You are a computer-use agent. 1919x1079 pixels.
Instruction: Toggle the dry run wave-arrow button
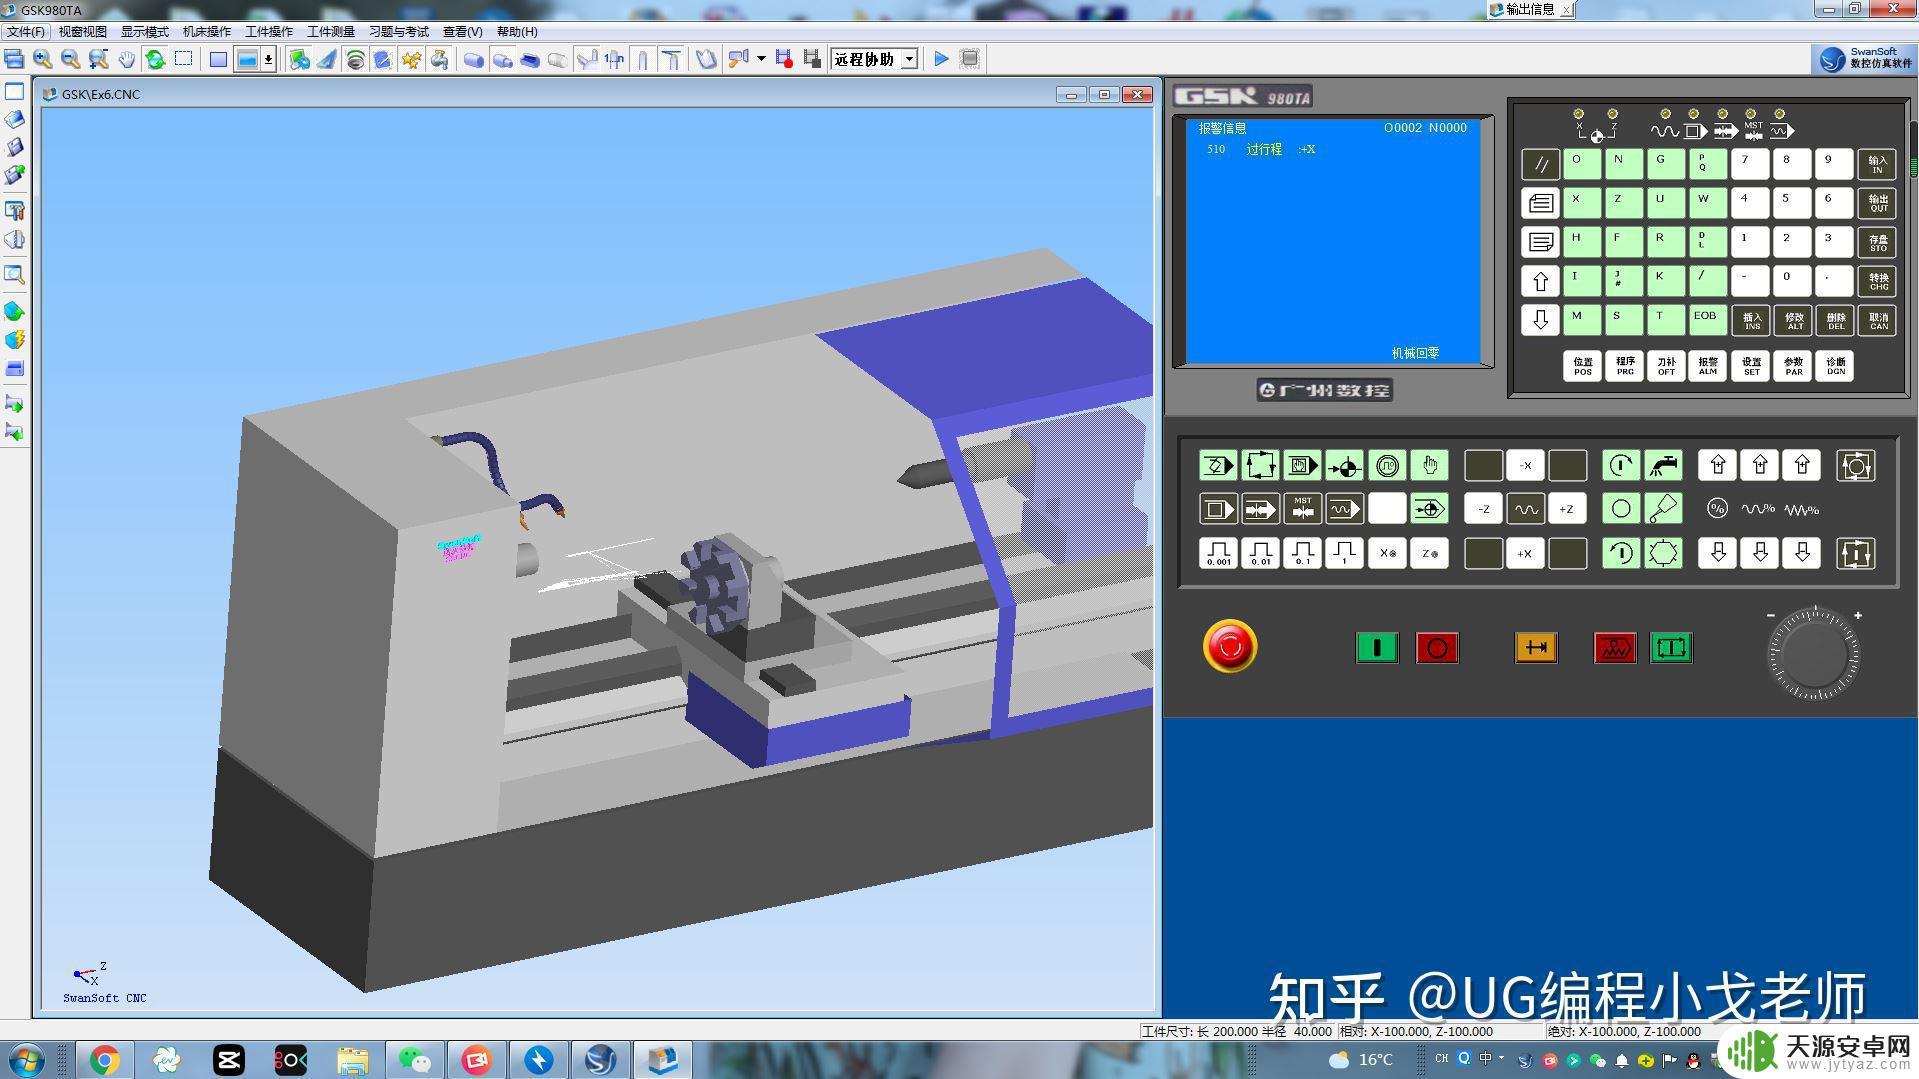(x=1344, y=509)
